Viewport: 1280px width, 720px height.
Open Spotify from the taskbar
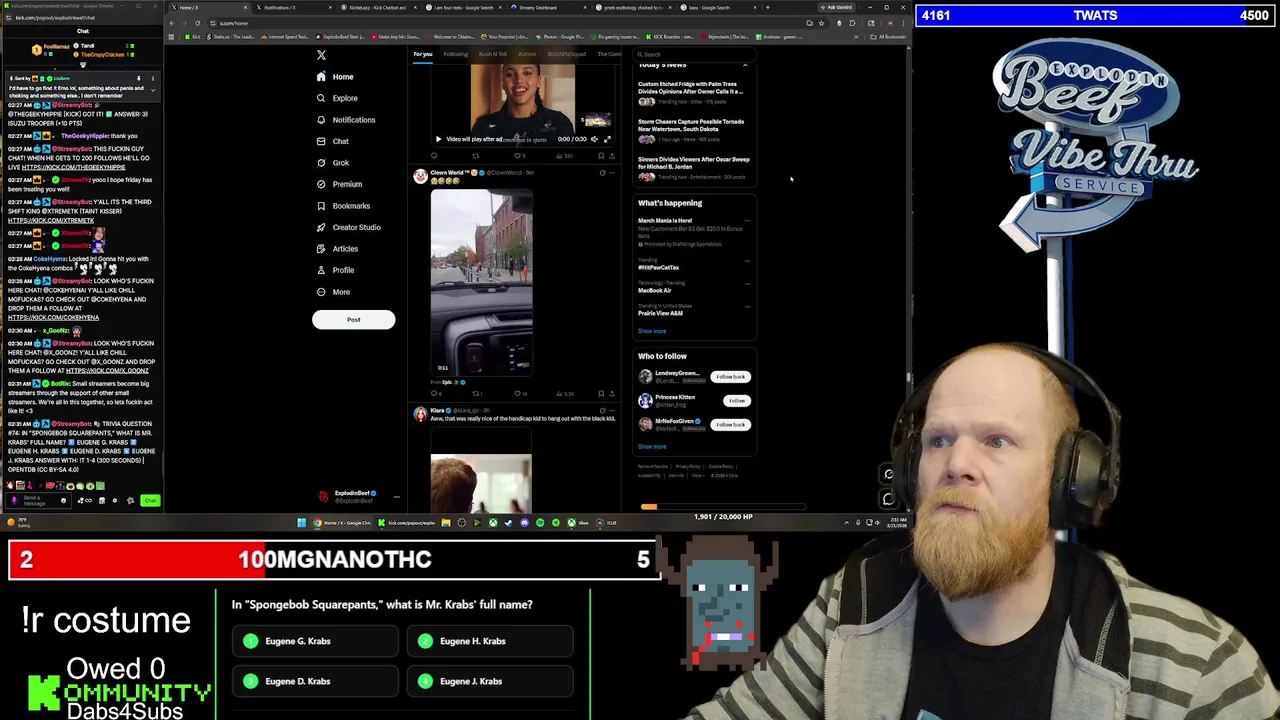click(x=540, y=522)
